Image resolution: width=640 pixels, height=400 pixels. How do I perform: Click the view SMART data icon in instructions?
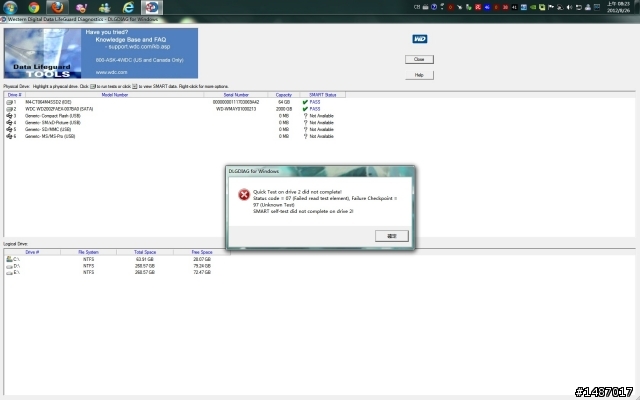[x=135, y=87]
